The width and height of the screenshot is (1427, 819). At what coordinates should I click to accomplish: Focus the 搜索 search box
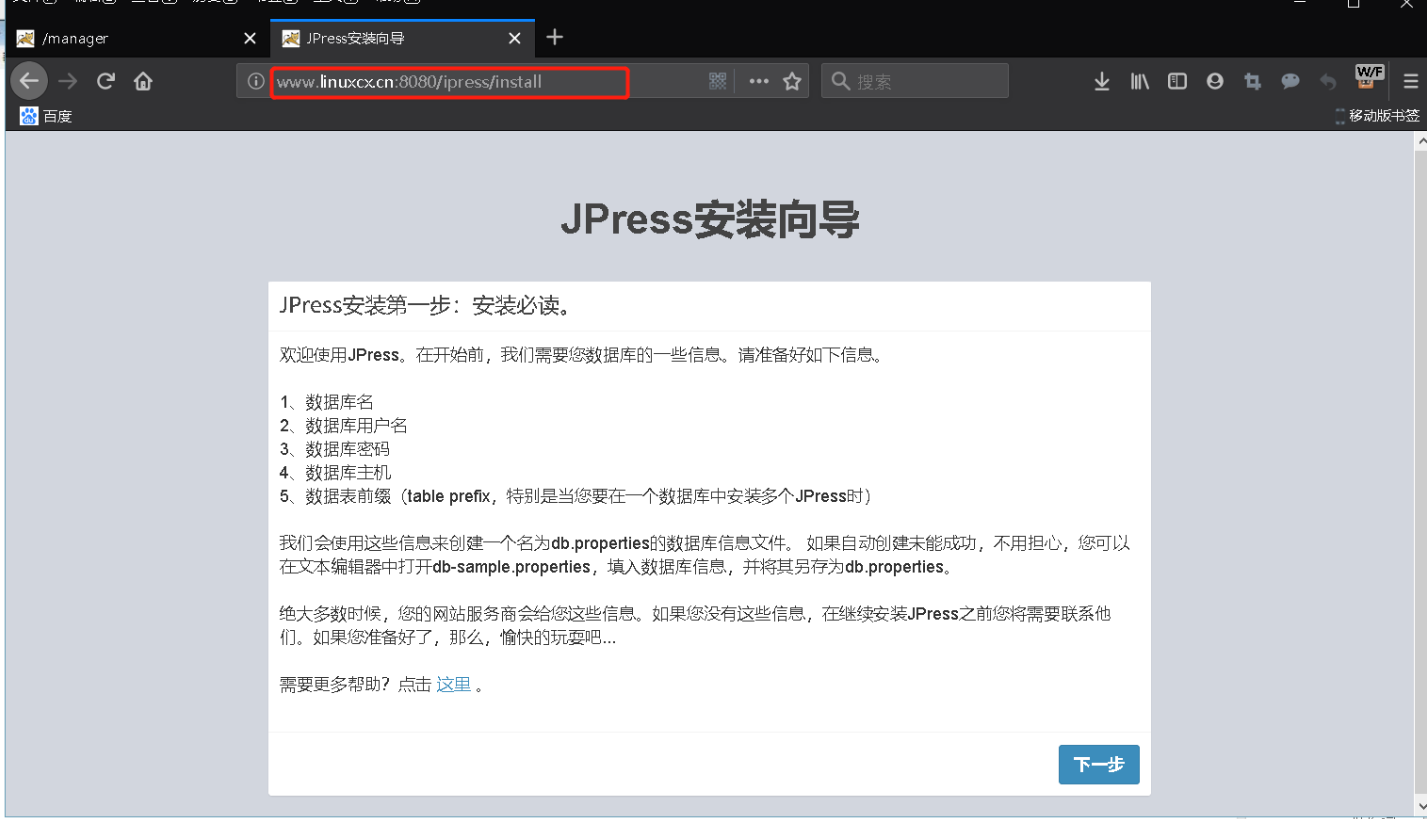(915, 81)
